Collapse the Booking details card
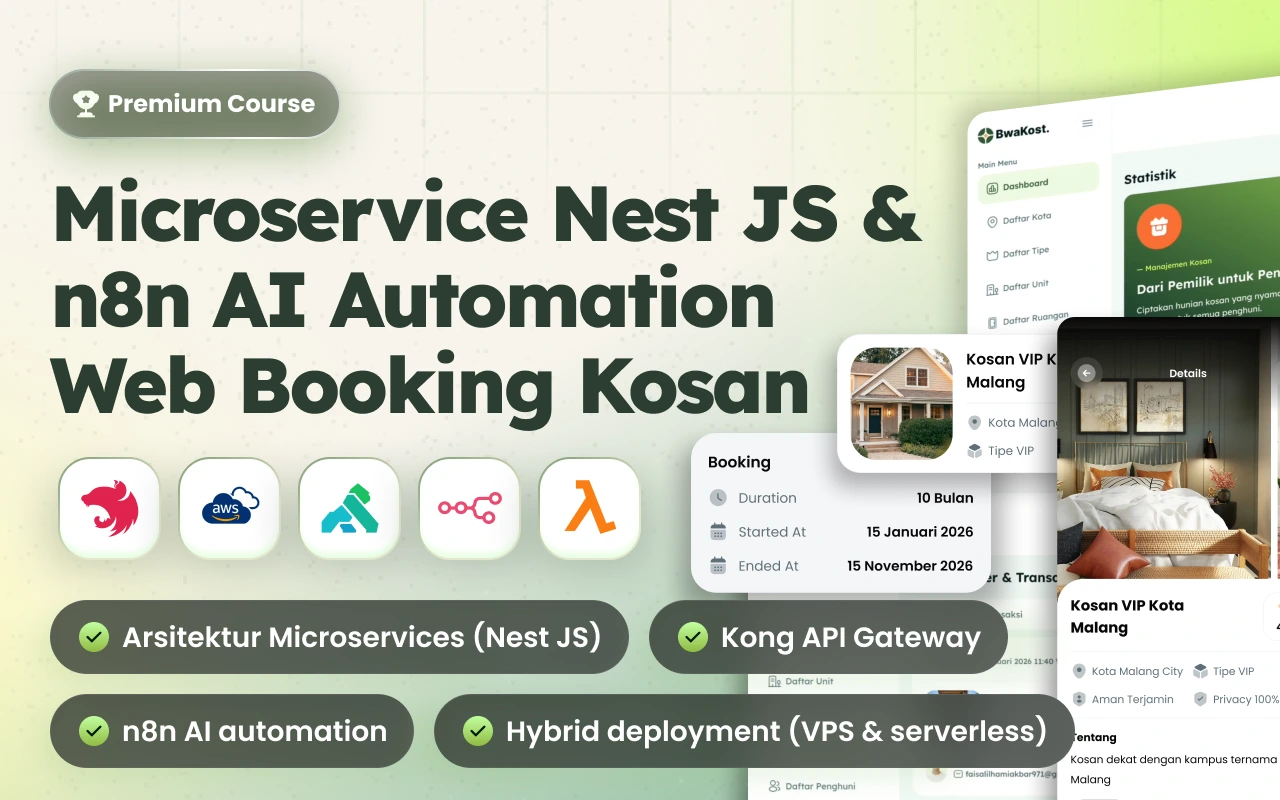Image resolution: width=1280 pixels, height=800 pixels. [738, 461]
